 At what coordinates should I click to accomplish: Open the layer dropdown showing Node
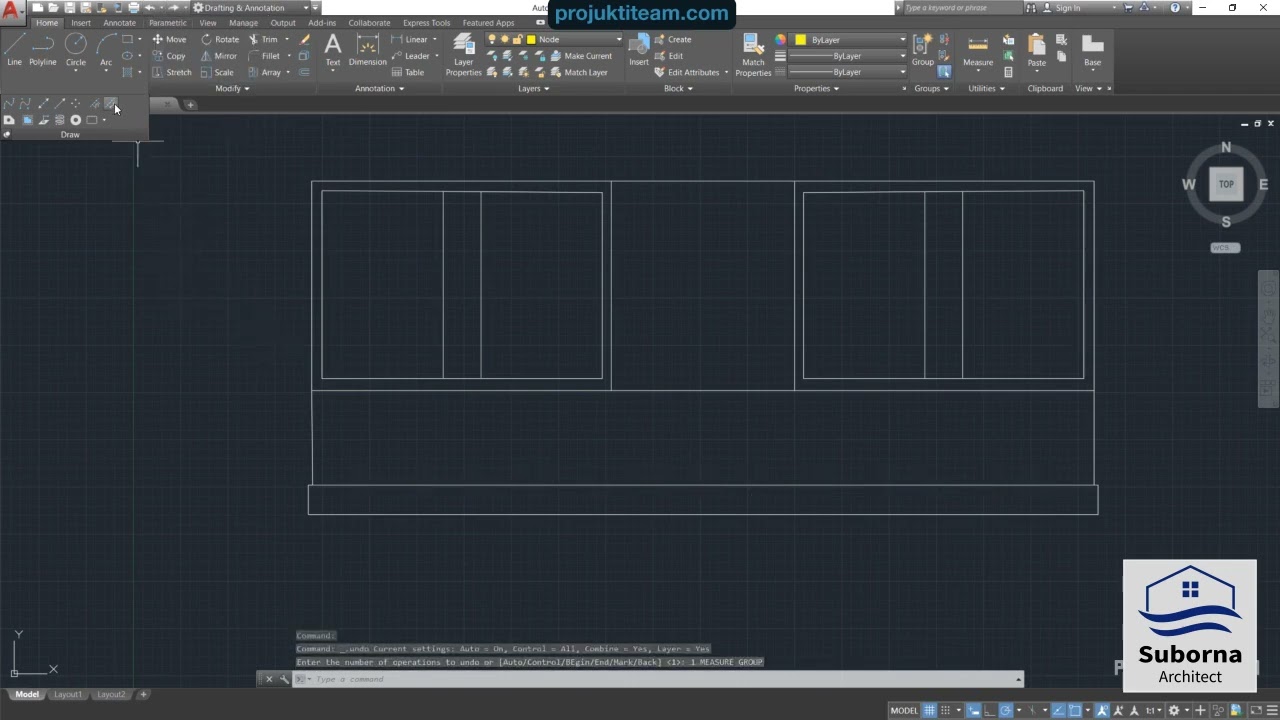click(555, 40)
